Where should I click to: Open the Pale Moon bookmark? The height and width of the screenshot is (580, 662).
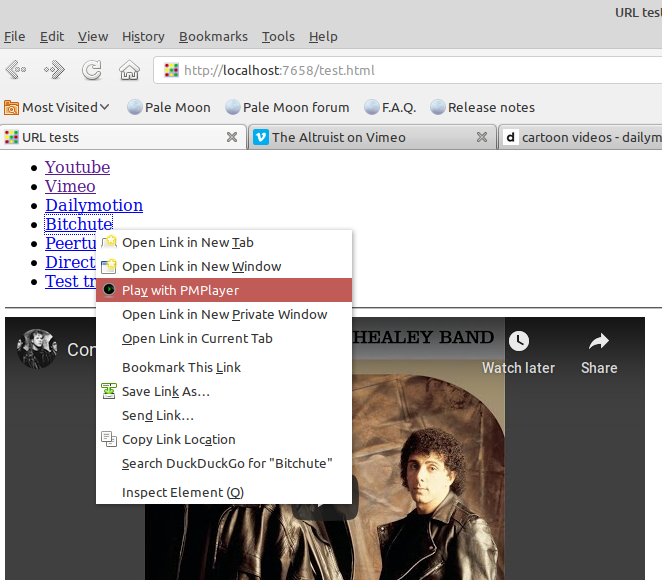[x=169, y=108]
